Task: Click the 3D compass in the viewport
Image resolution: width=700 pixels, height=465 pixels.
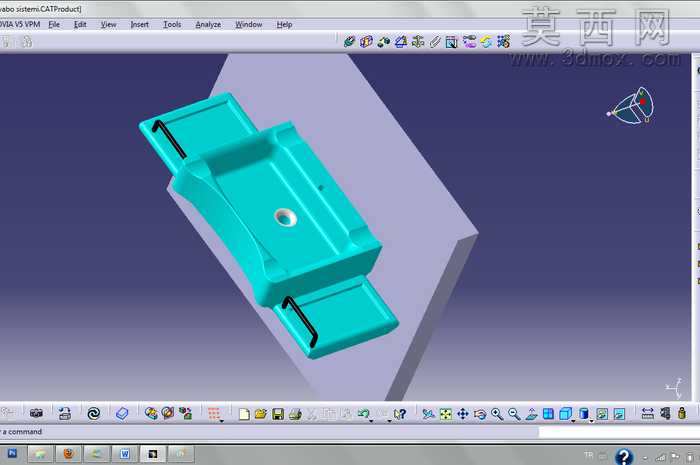Action: click(x=631, y=106)
